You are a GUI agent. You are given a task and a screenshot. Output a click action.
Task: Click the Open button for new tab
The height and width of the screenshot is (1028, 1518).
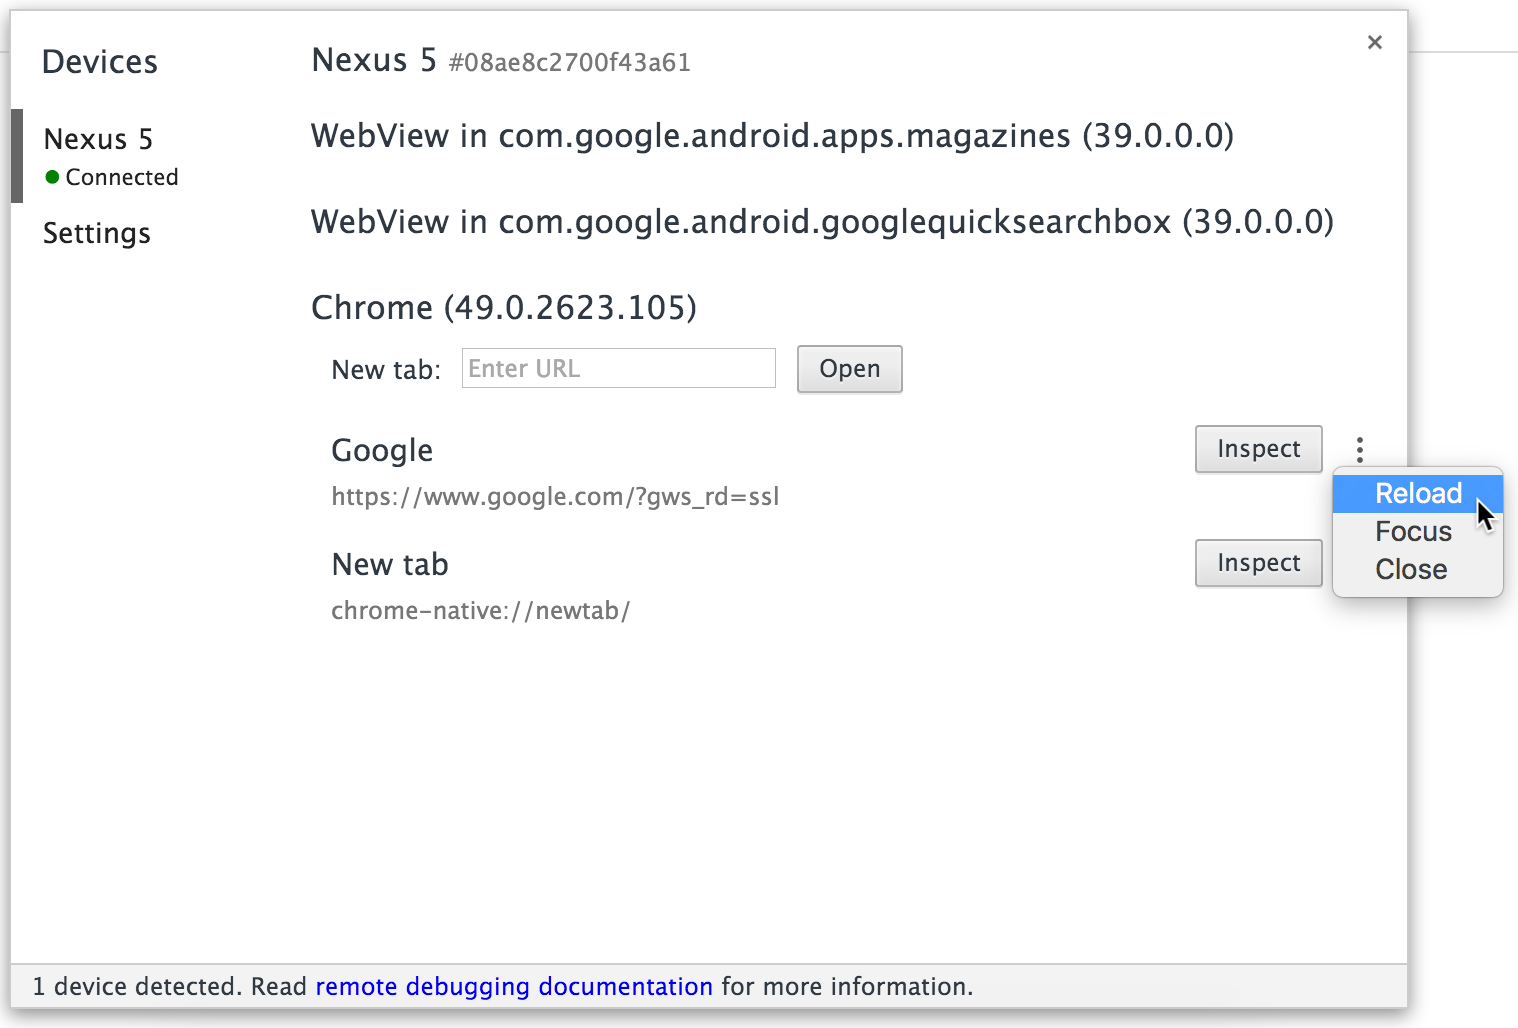pos(850,369)
